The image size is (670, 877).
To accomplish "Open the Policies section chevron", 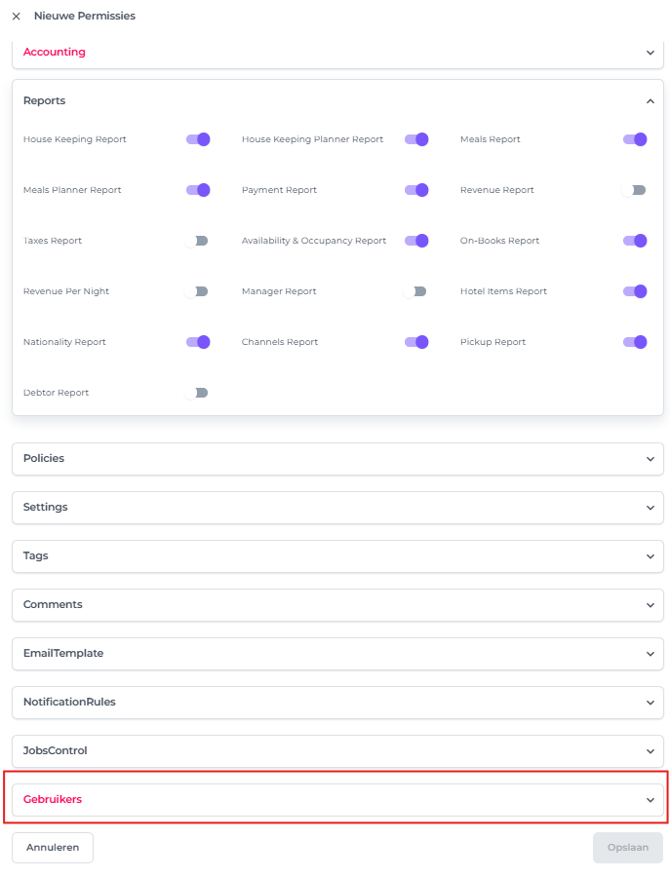I will click(650, 459).
